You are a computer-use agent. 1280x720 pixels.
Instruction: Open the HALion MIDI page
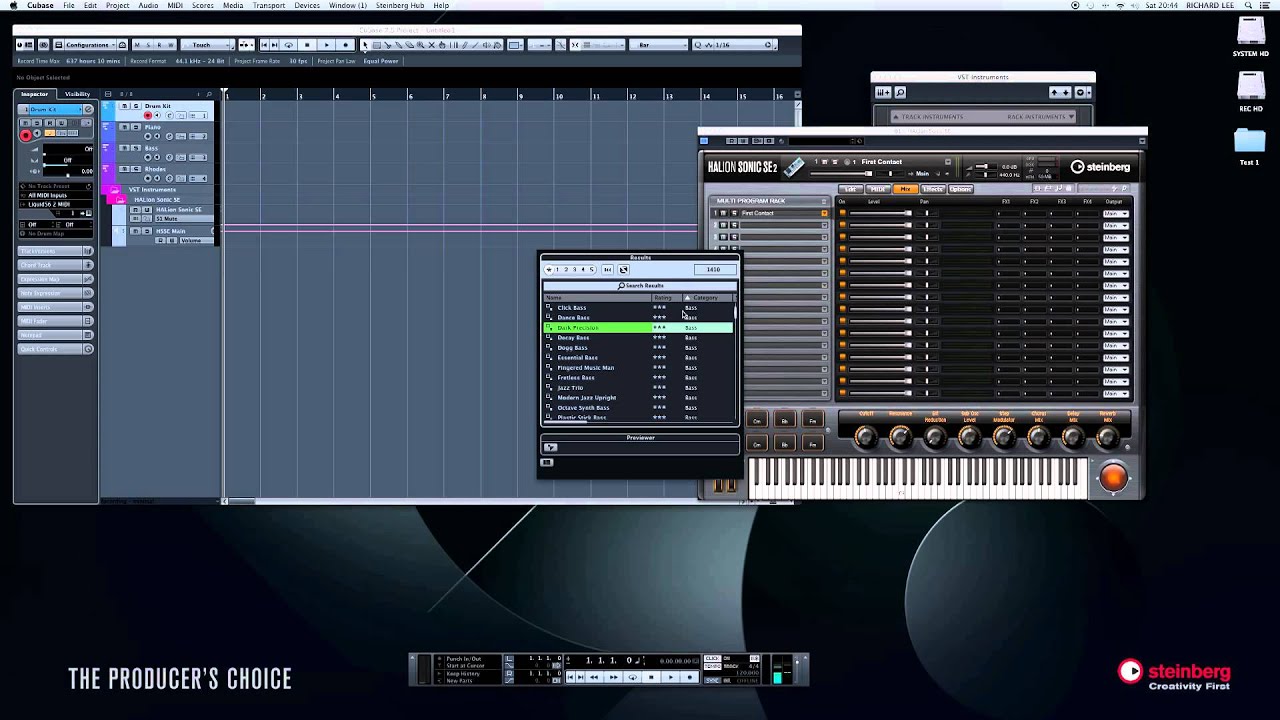click(x=878, y=189)
